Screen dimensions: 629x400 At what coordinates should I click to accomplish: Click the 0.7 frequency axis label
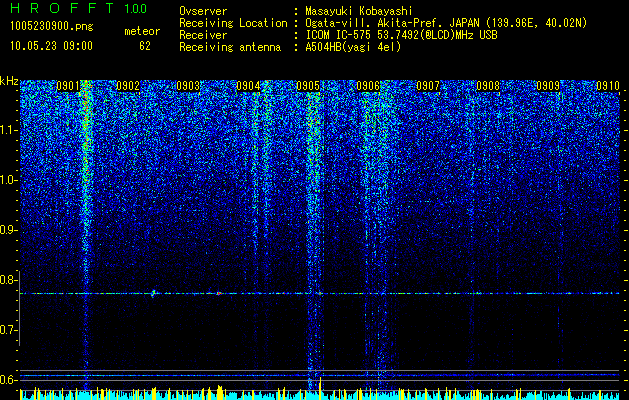pos(8,330)
